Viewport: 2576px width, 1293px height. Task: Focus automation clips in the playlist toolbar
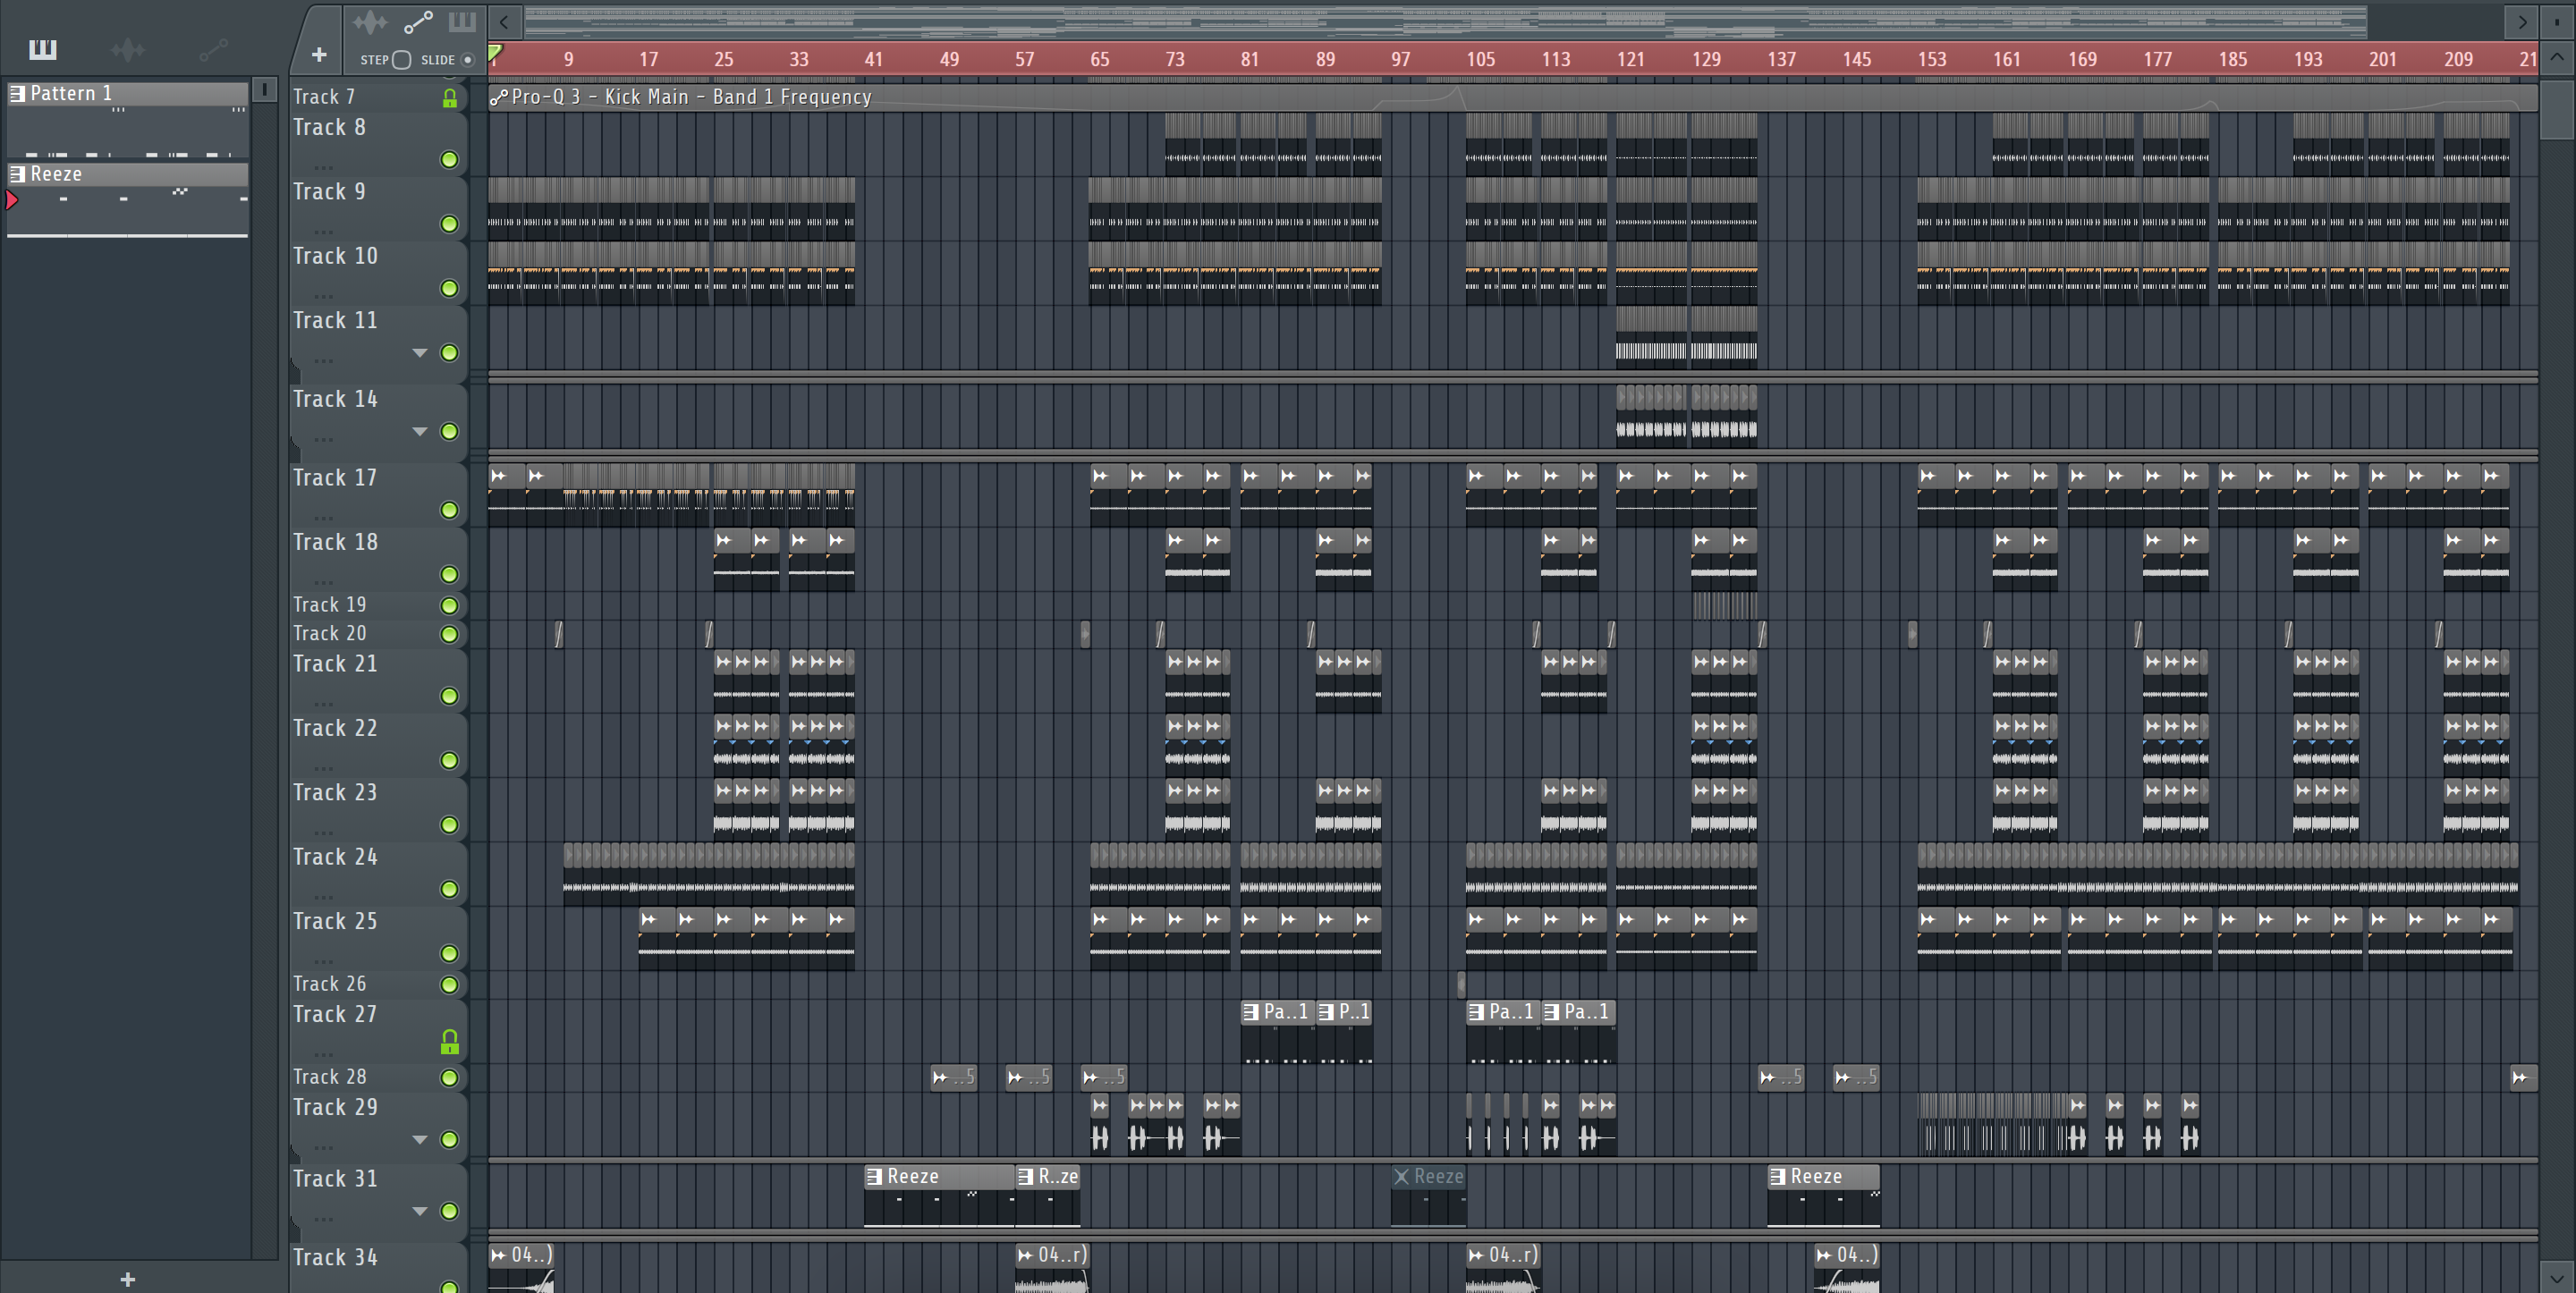418,21
